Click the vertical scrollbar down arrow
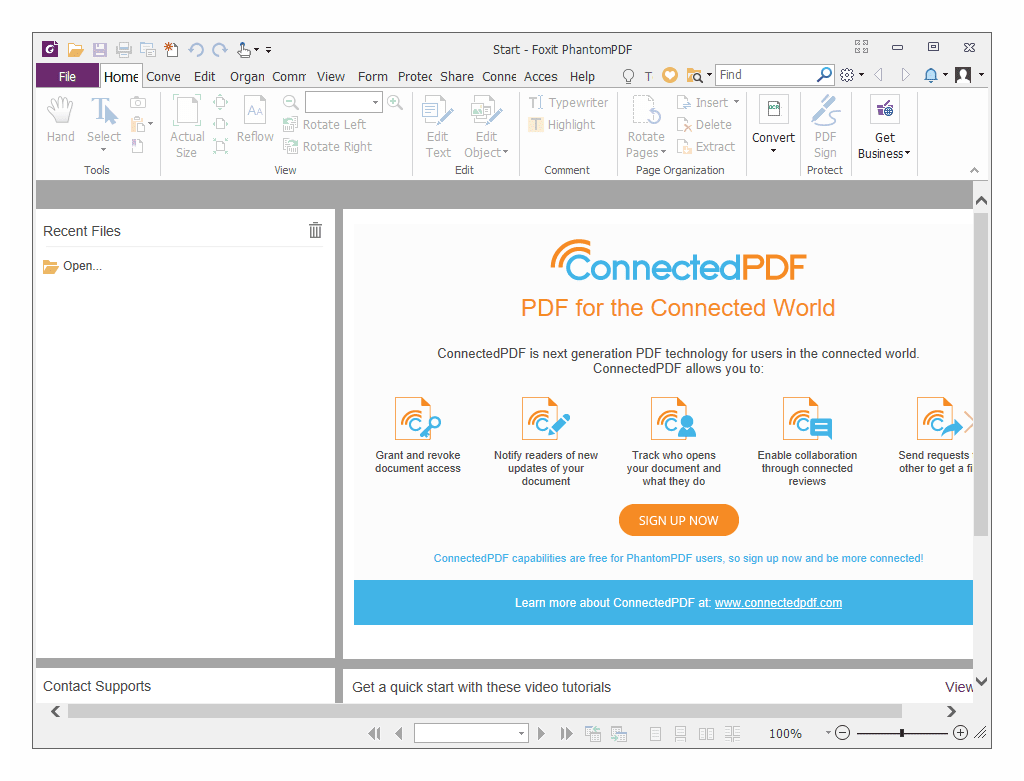Screen dimensions: 1024x781 coord(981,681)
